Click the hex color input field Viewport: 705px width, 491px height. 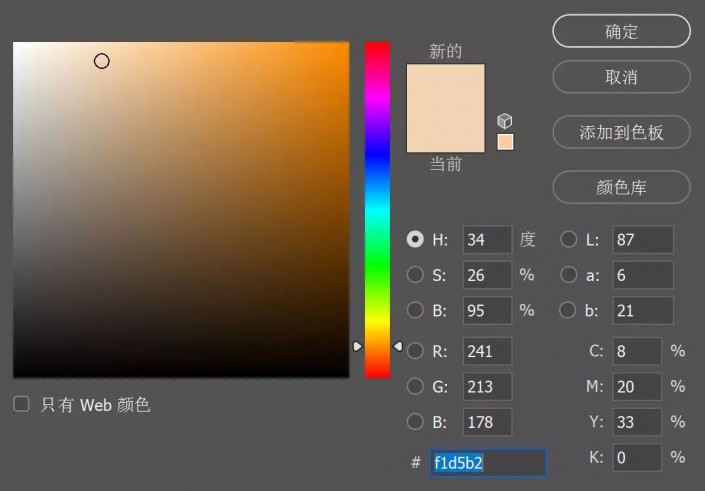pyautogui.click(x=488, y=462)
